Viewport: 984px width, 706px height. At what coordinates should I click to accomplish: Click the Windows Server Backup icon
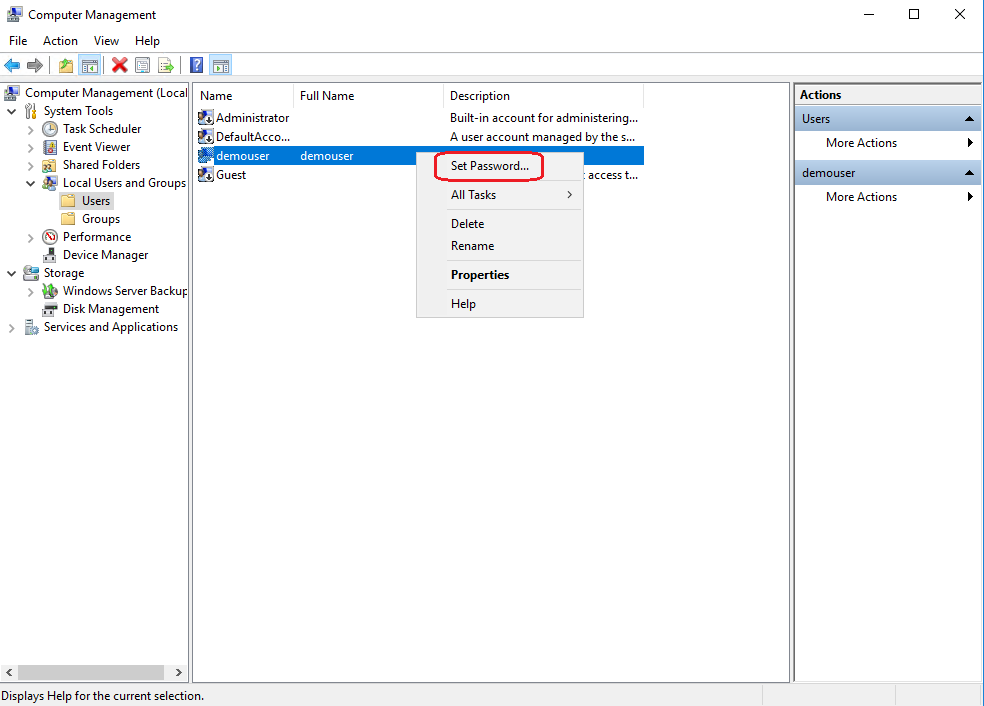50,291
